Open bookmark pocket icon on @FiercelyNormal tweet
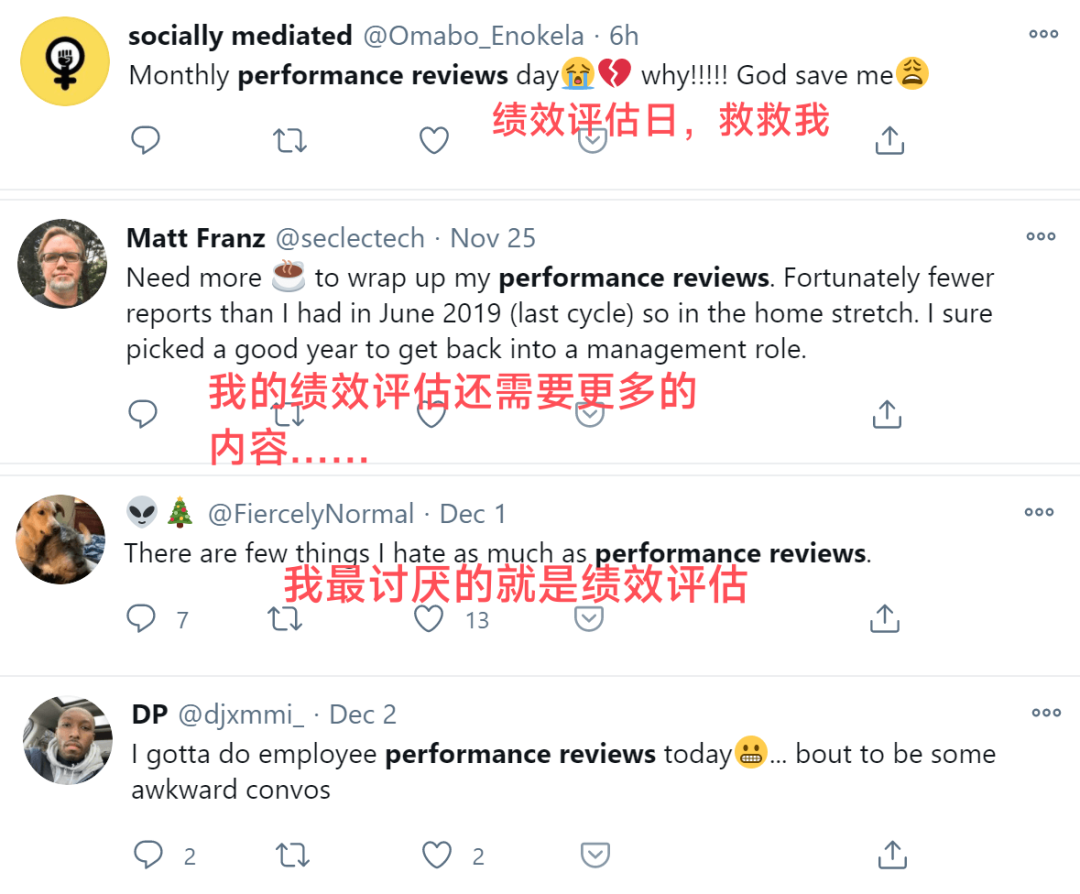This screenshot has width=1080, height=894. [589, 618]
